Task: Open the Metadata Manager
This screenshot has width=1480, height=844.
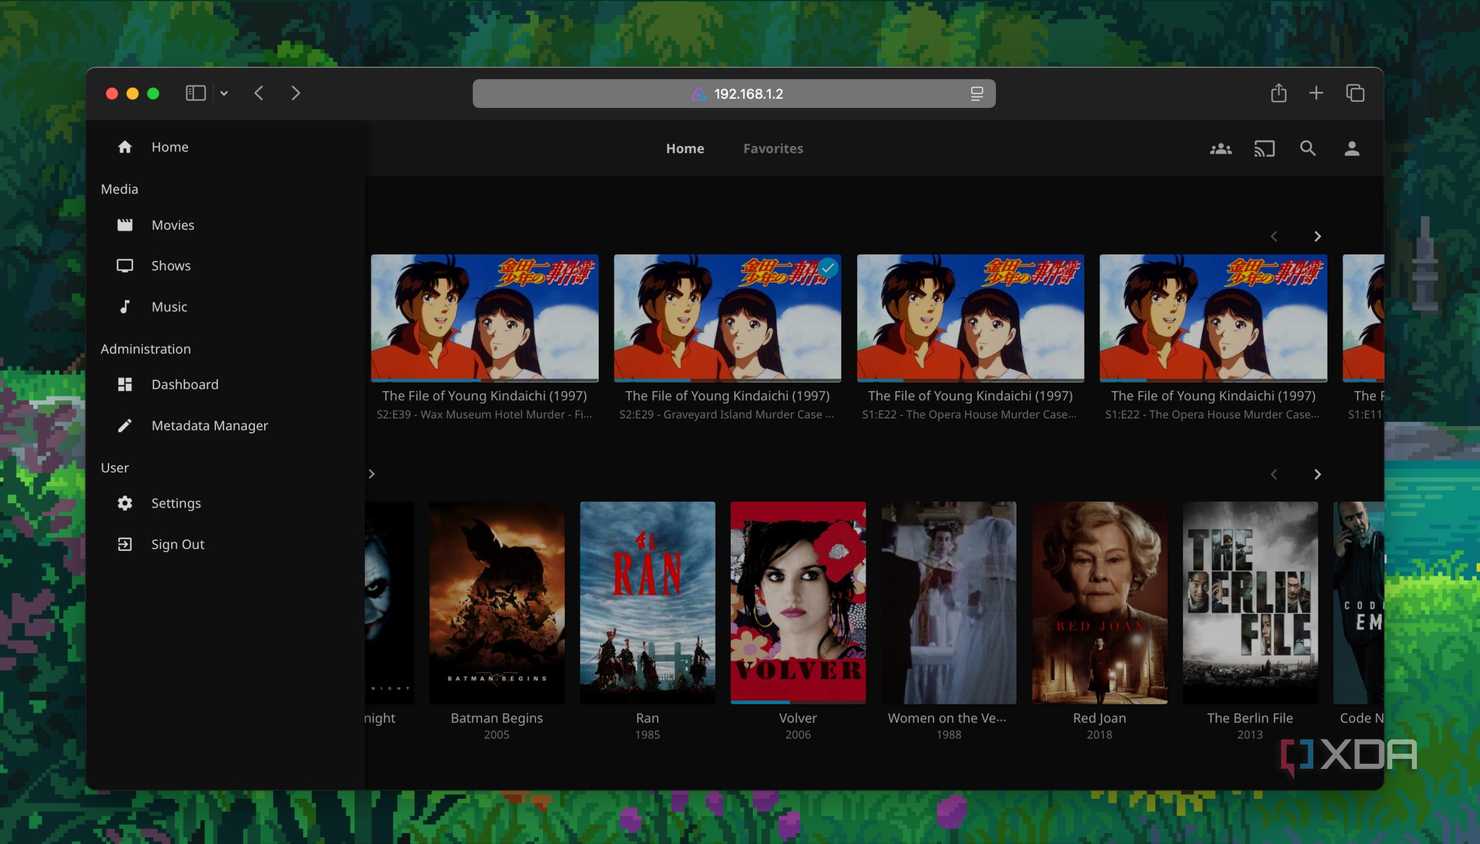Action: (226, 425)
